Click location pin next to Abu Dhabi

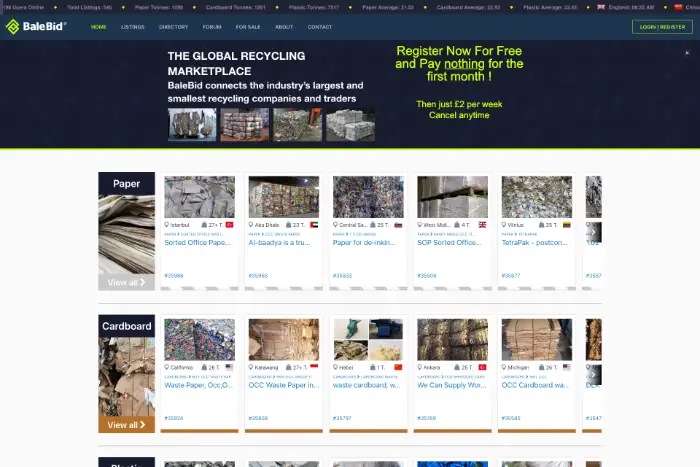(251, 225)
